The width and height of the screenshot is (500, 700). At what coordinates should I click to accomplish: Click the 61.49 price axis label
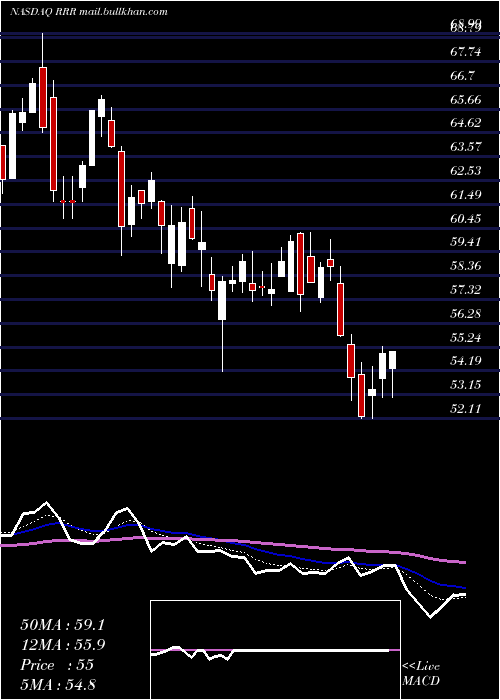[466, 195]
